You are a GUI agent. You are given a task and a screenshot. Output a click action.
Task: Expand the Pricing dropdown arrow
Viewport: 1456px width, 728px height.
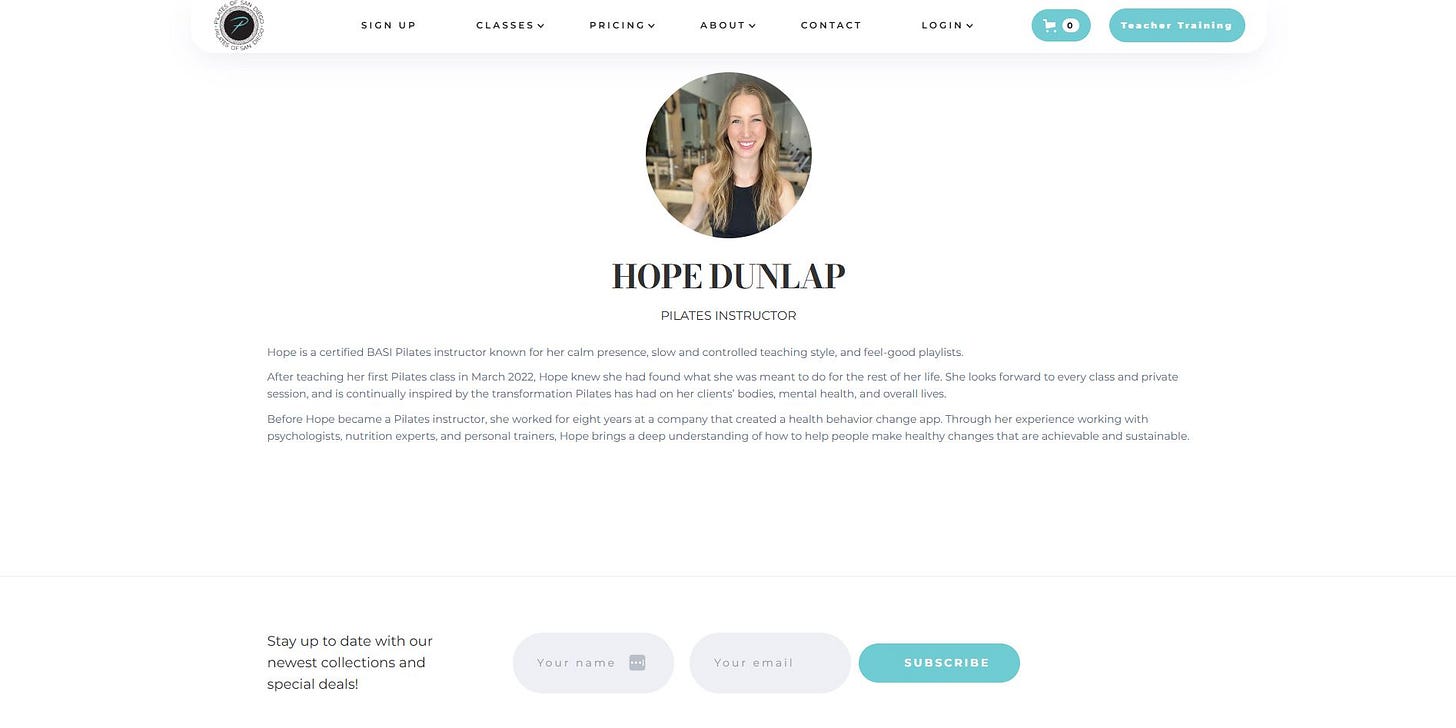tap(652, 26)
